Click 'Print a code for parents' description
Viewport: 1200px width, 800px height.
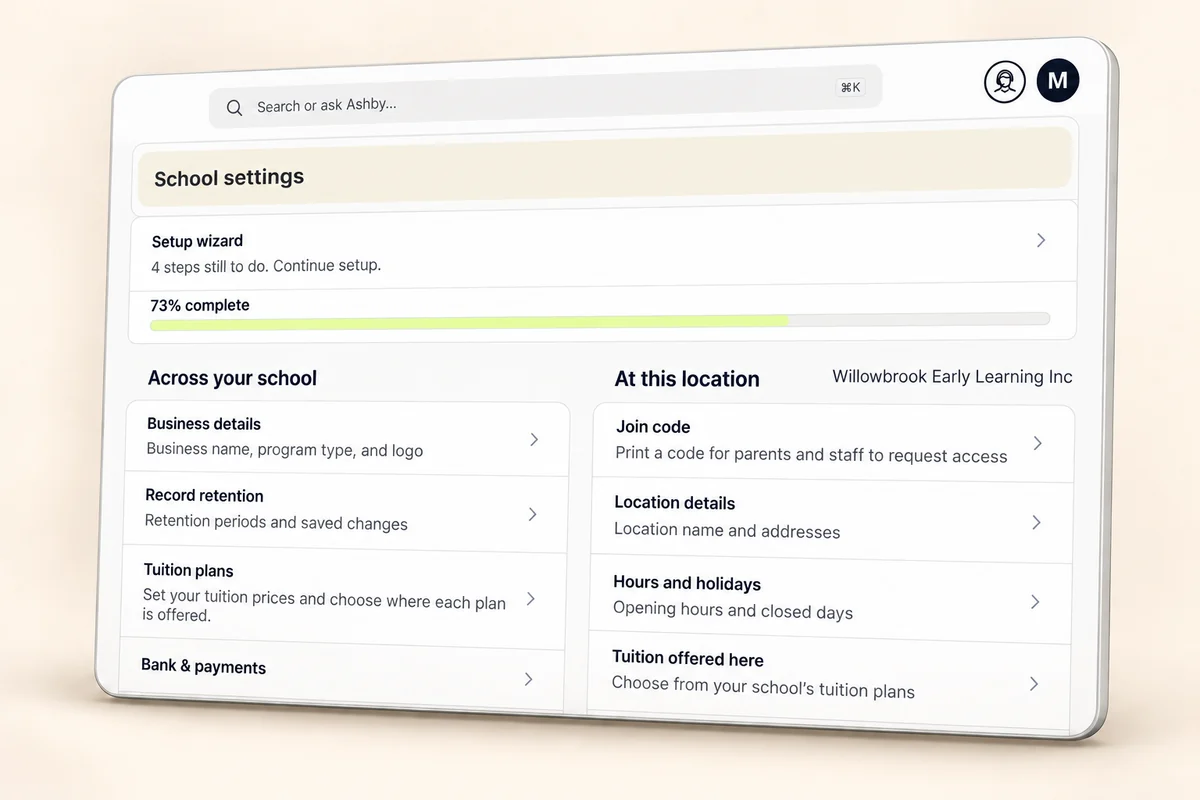pyautogui.click(x=811, y=454)
